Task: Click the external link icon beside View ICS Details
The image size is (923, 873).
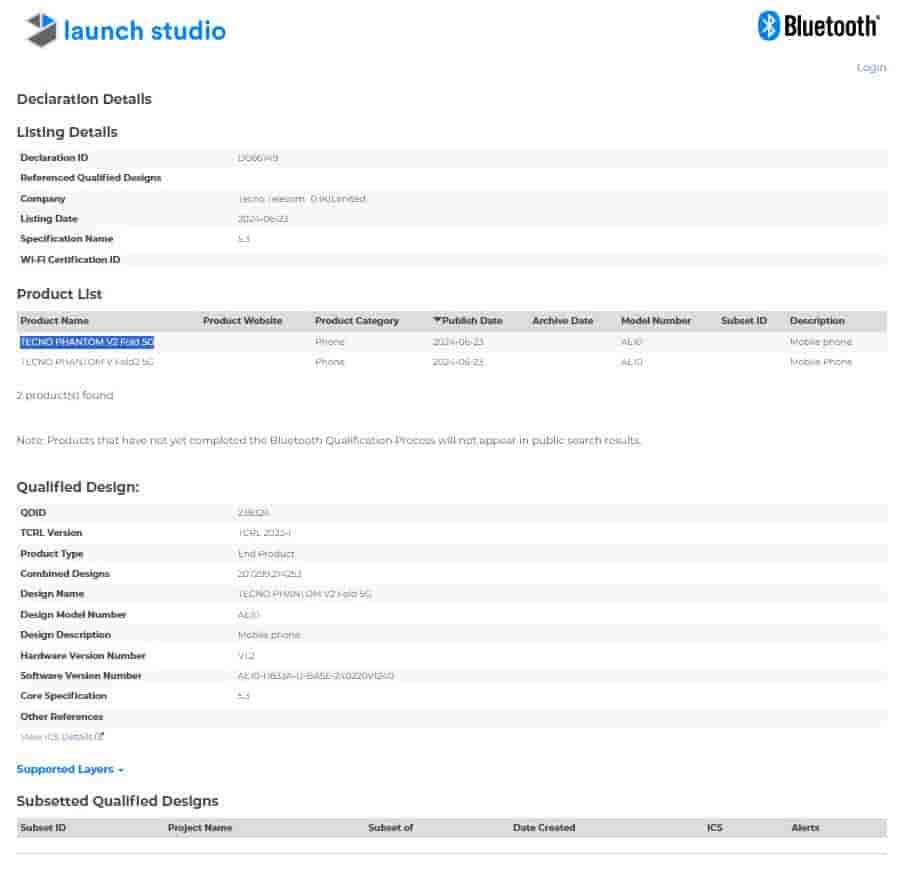Action: click(100, 737)
